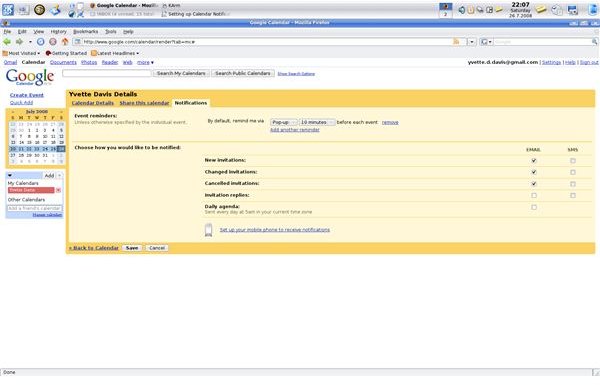The width and height of the screenshot is (600, 385).
Task: Enable SMS for Changed invitations
Action: point(573,172)
